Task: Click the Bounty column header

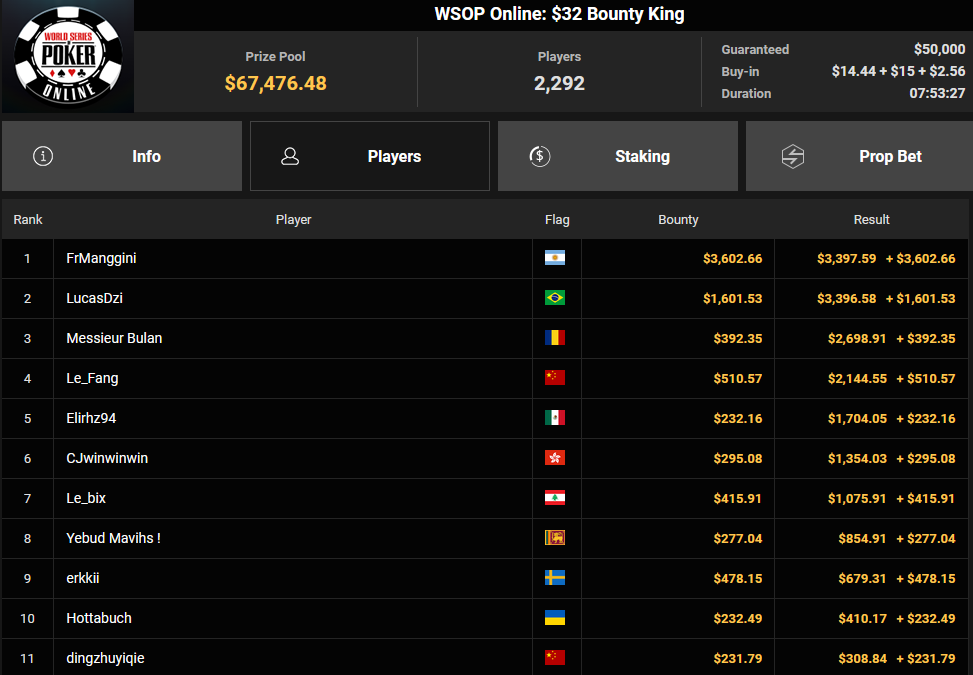Action: pyautogui.click(x=678, y=220)
